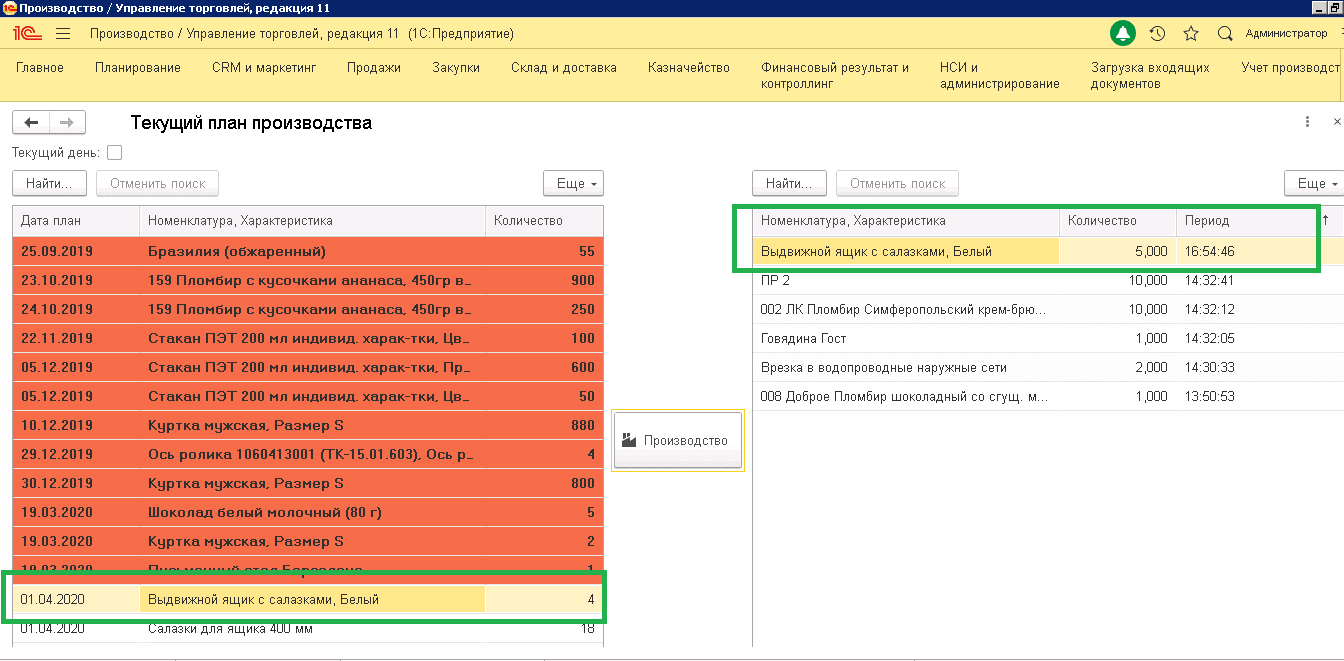The image size is (1344, 661).
Task: Click the 1C logo icon
Action: point(25,34)
